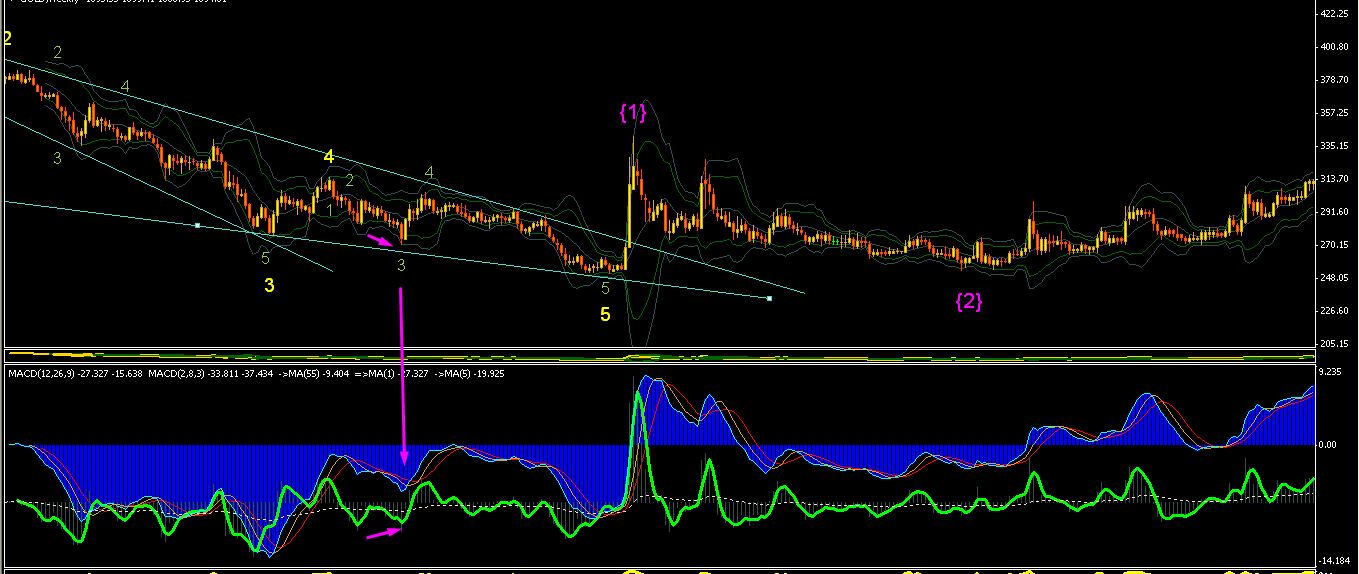Click the thin yellow-green indicator strip
The height and width of the screenshot is (574, 1359).
(660, 356)
